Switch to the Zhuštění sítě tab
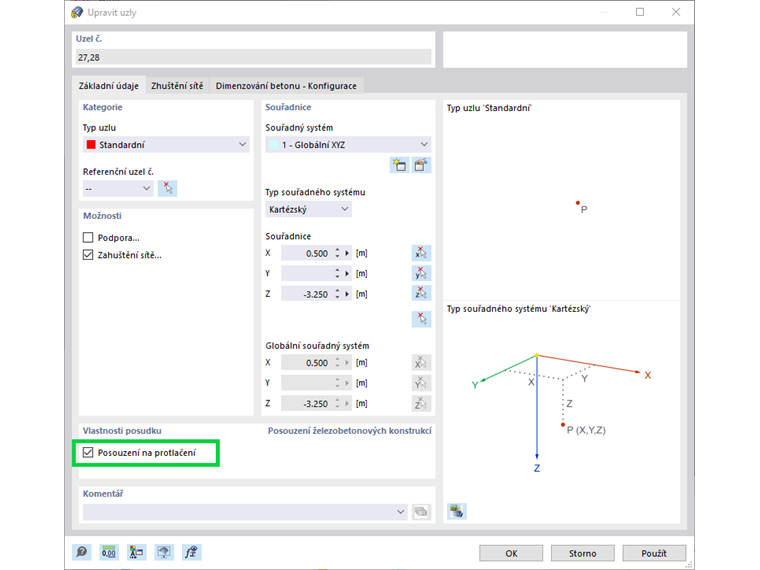 pyautogui.click(x=177, y=86)
